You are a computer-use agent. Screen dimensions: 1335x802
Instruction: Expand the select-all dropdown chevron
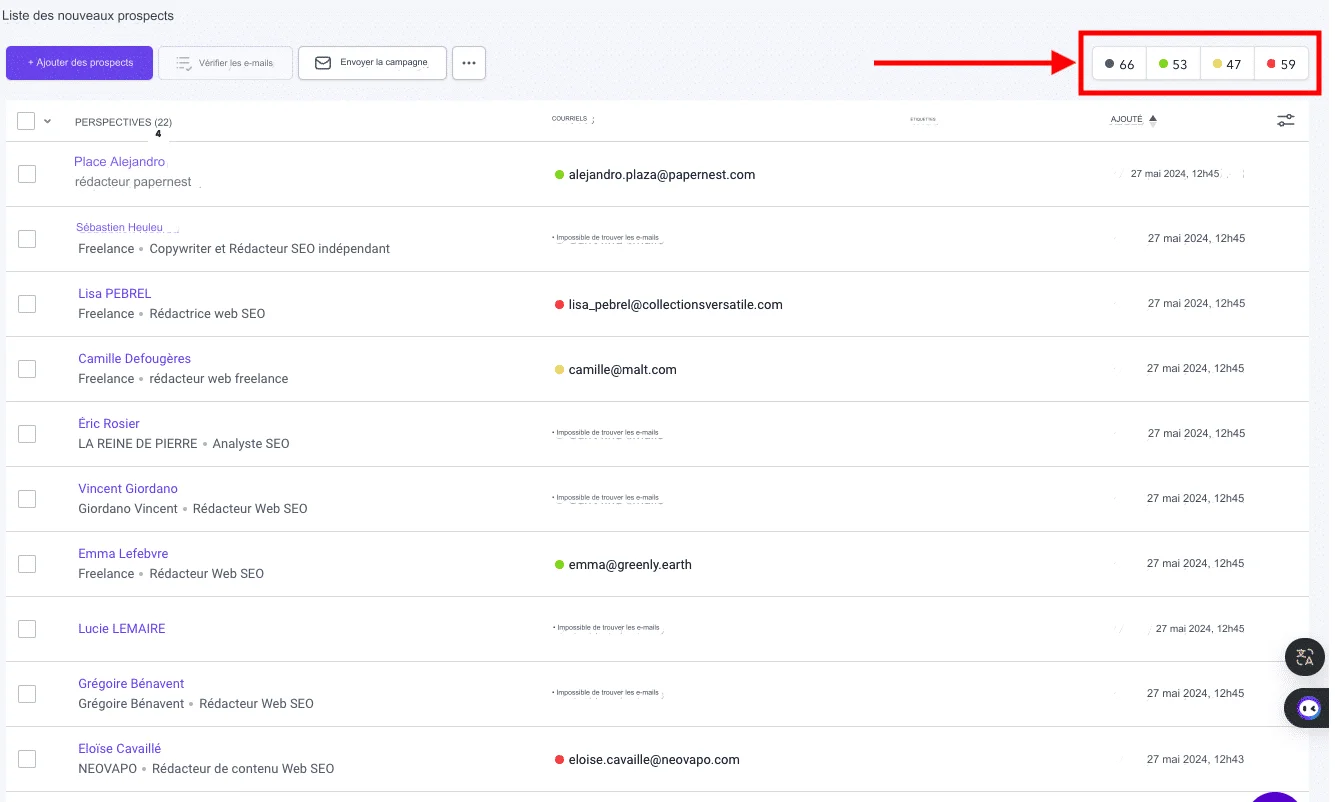click(47, 121)
